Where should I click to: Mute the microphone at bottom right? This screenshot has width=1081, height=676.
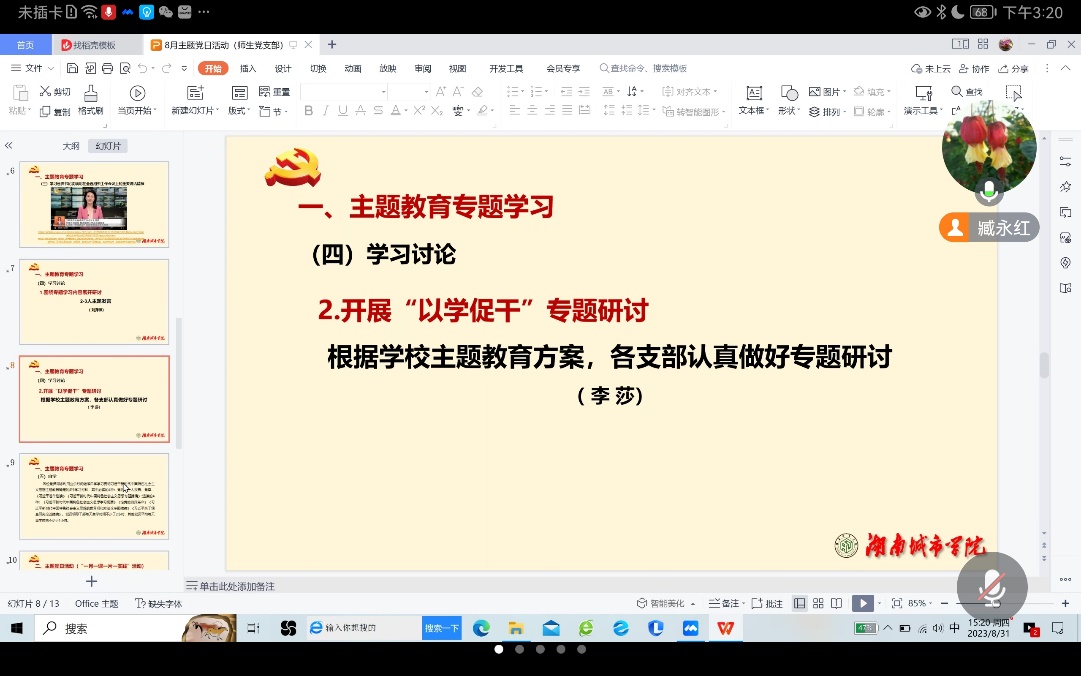coord(990,588)
